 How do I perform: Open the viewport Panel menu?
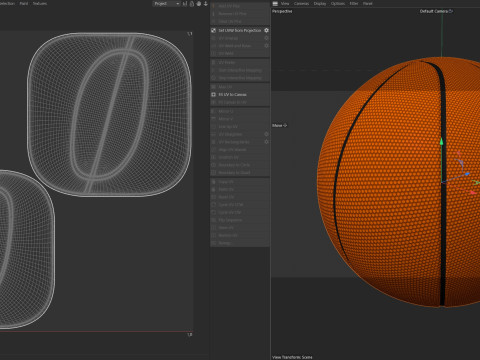[x=368, y=3]
